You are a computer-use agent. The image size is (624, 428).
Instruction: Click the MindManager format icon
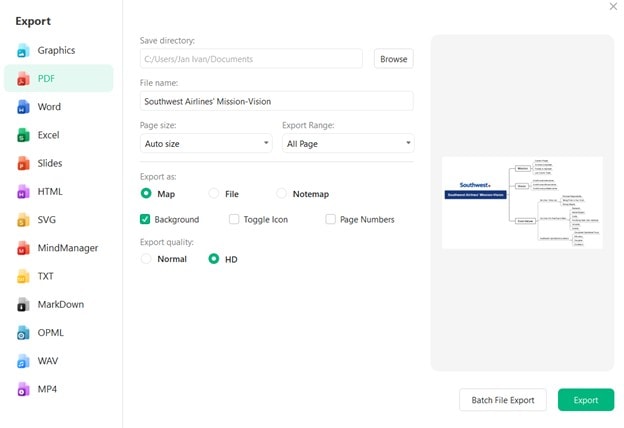click(23, 248)
